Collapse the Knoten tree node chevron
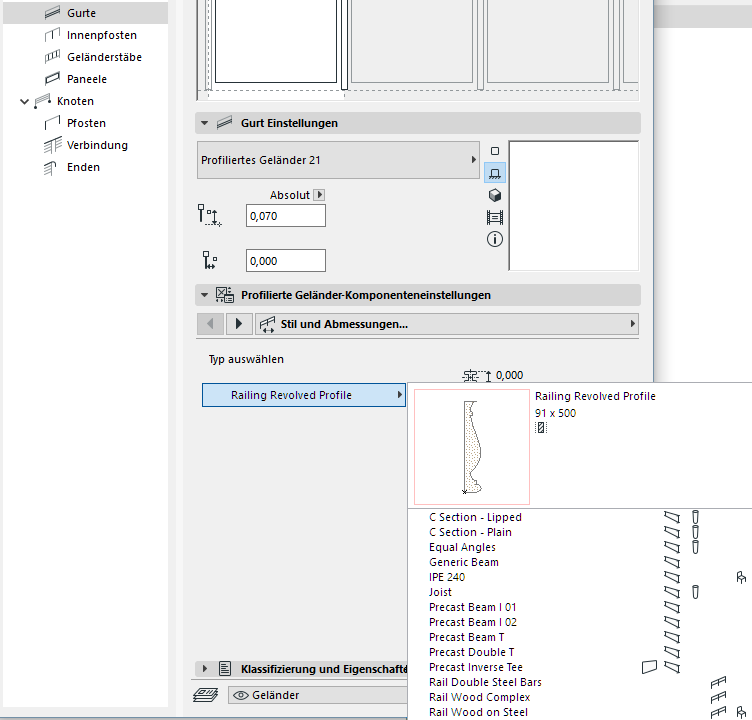Viewport: 752px width, 720px height. pos(24,101)
